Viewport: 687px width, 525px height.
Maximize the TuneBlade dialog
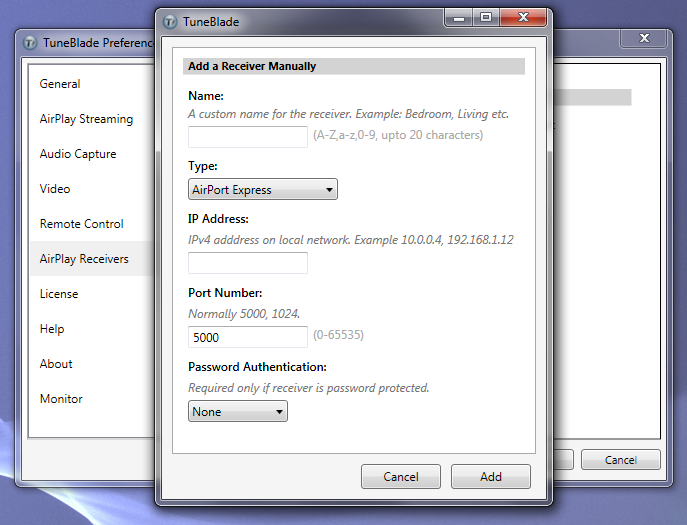(x=486, y=18)
